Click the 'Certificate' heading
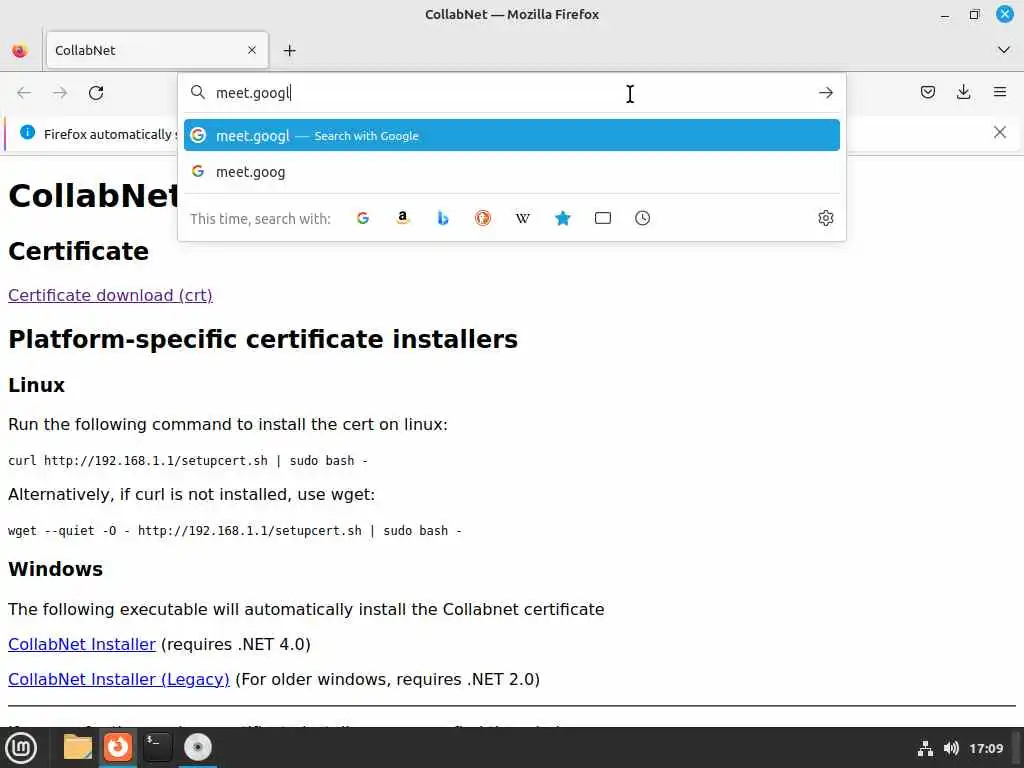The width and height of the screenshot is (1024, 768). point(78,251)
